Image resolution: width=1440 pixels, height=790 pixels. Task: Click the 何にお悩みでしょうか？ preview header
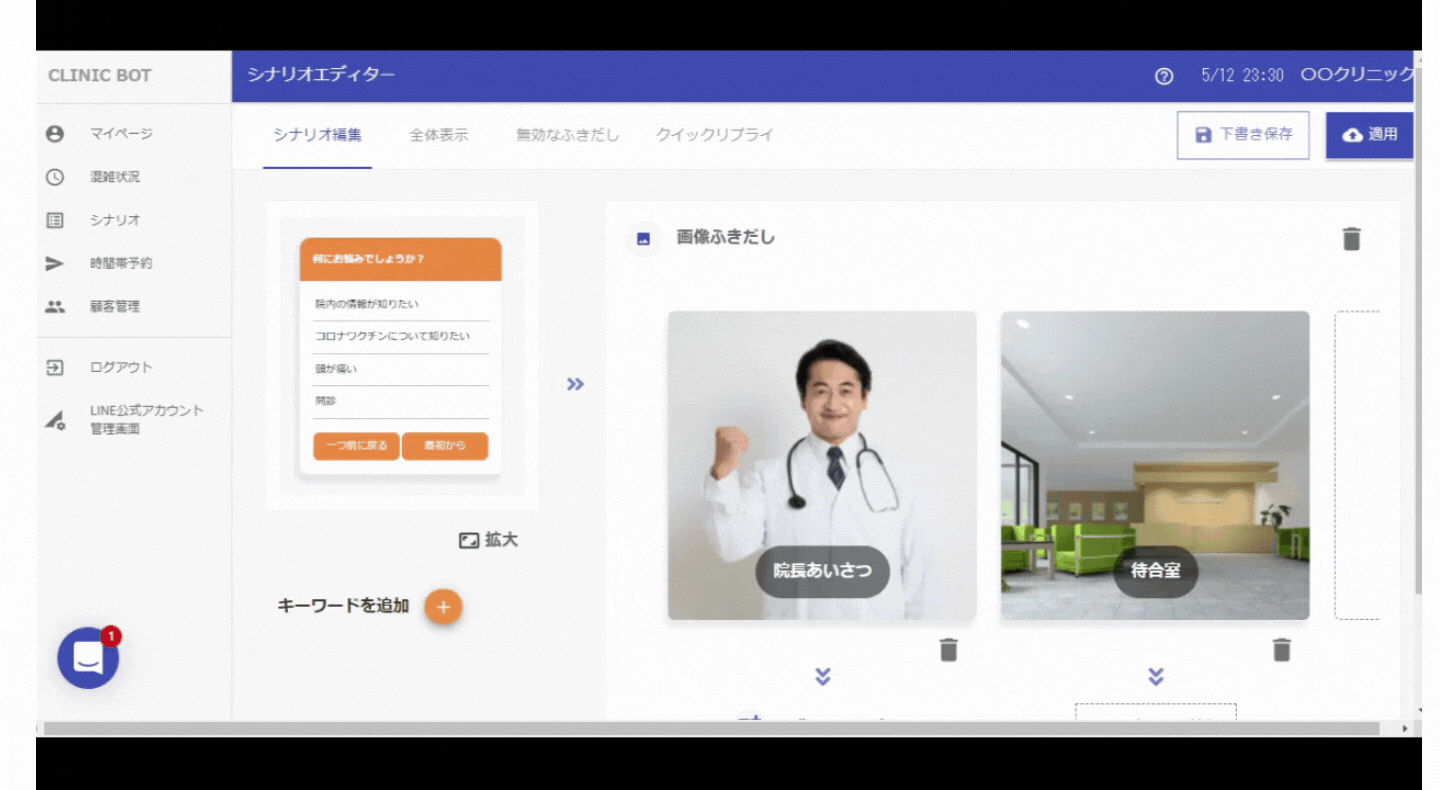click(400, 259)
